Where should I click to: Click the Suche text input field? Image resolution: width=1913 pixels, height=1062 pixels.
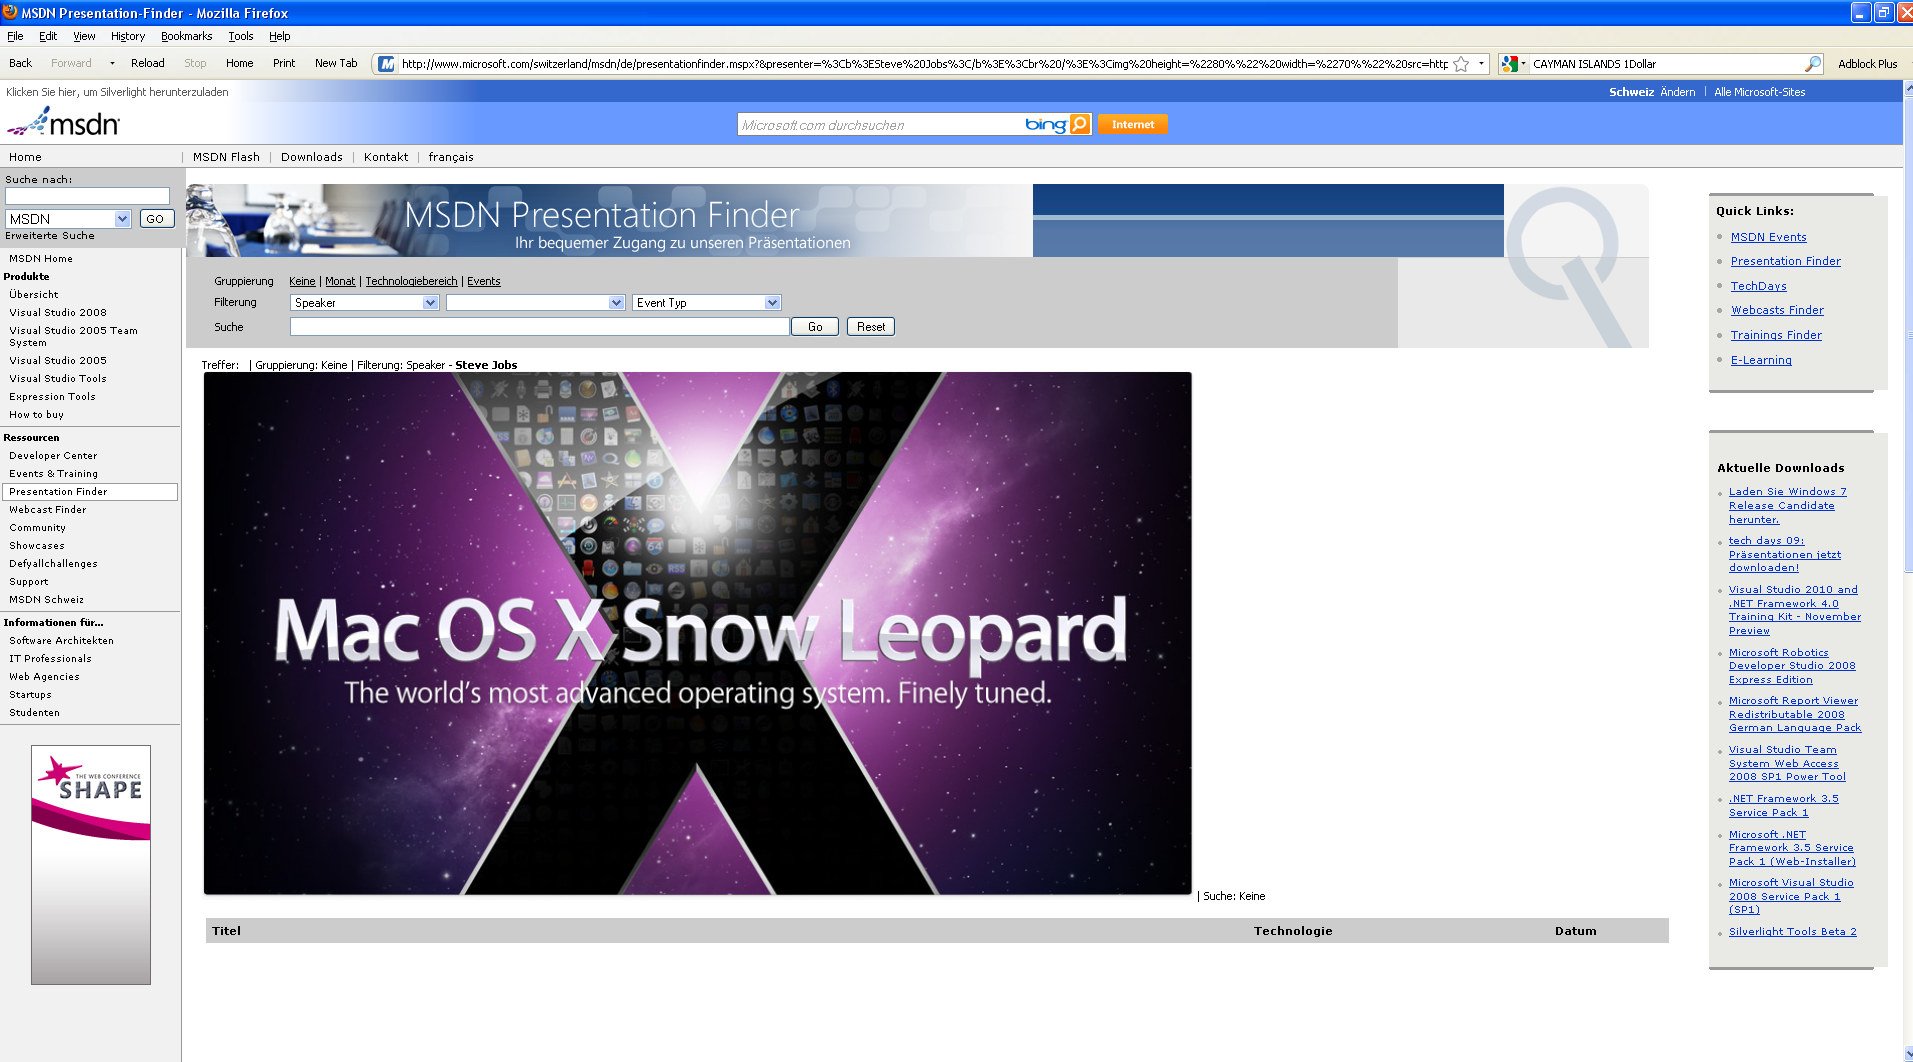point(539,327)
